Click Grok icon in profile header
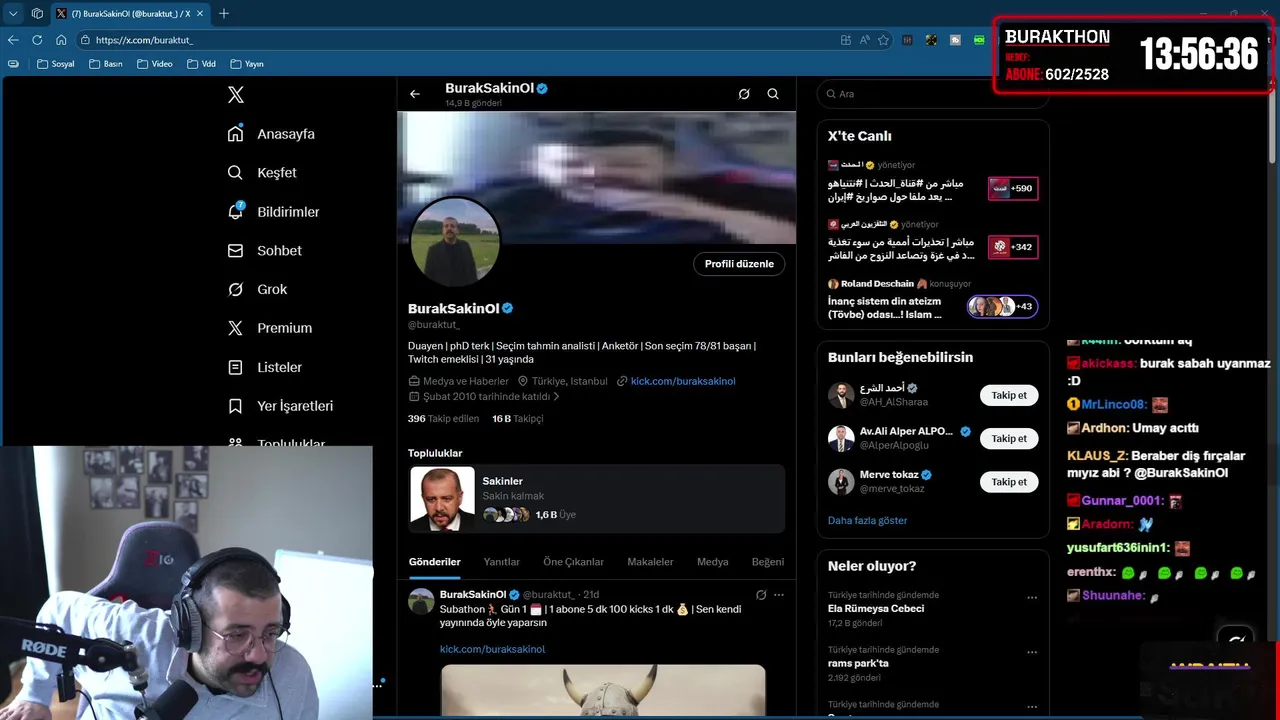Image resolution: width=1280 pixels, height=720 pixels. coord(744,94)
